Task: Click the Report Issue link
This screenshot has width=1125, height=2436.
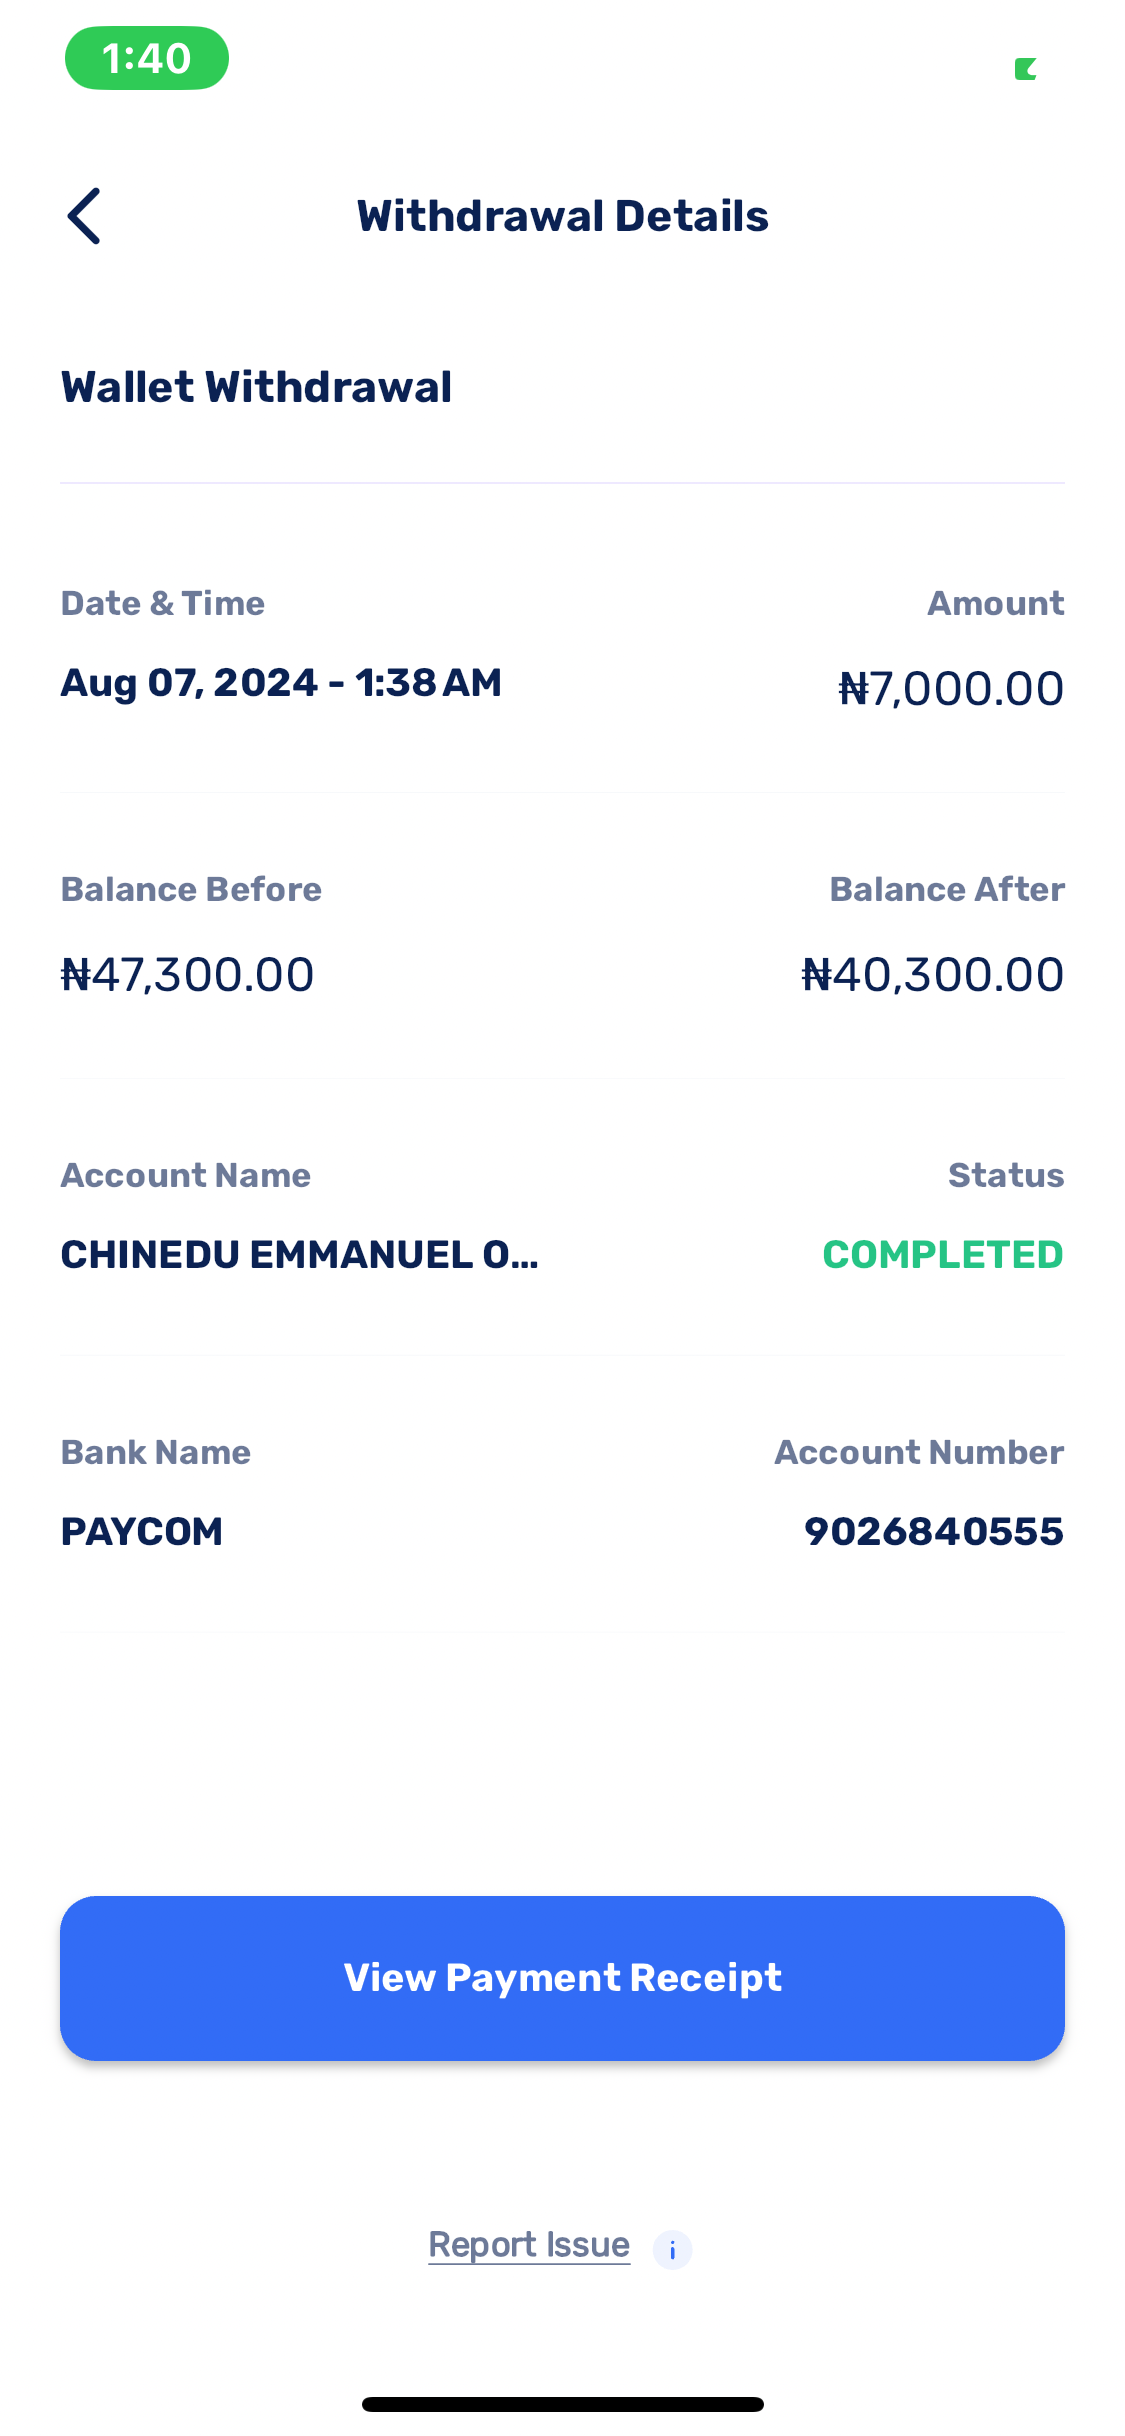Action: pyautogui.click(x=529, y=2245)
